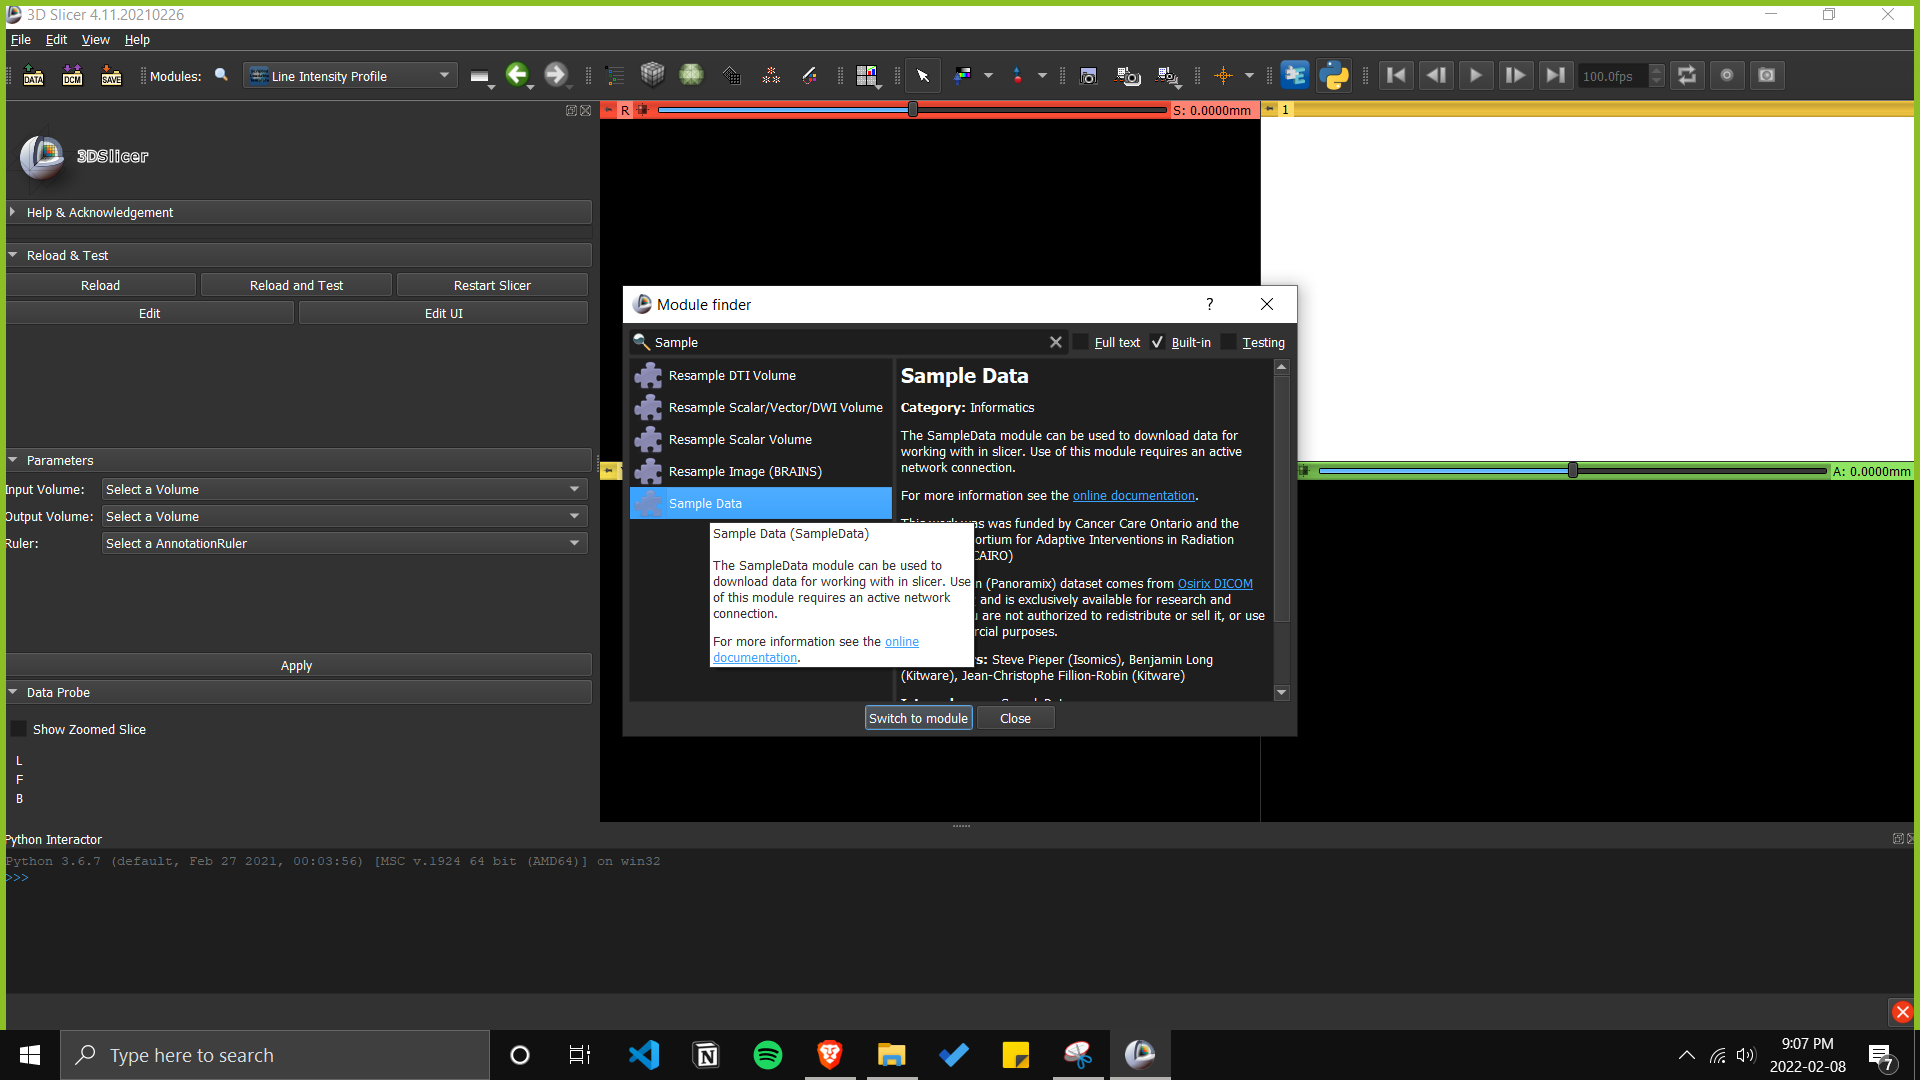
Task: Open the Data hierarchy tree module icon
Action: [614, 76]
